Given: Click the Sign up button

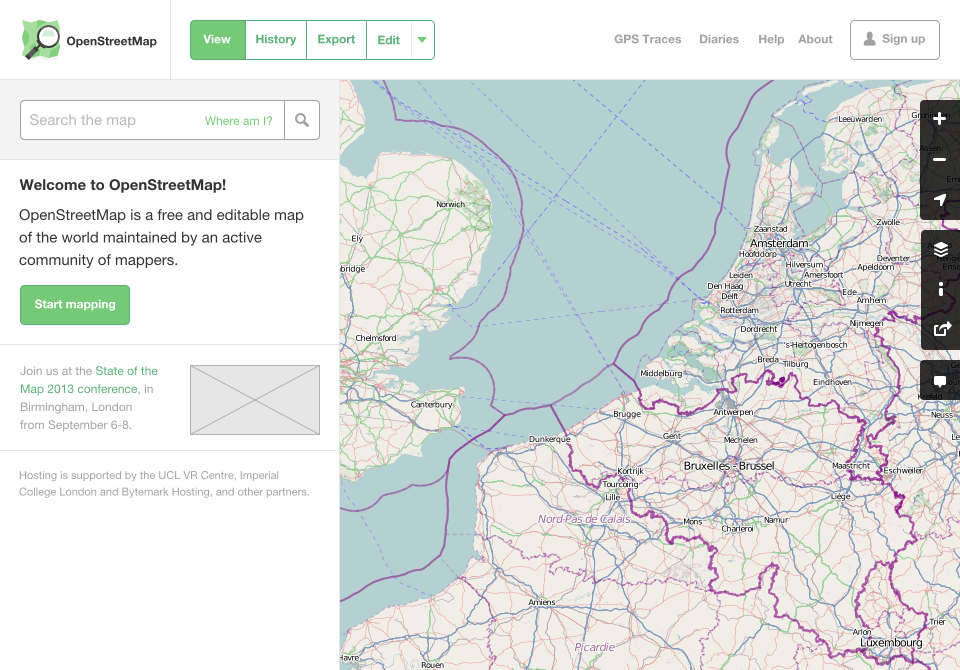Looking at the screenshot, I should [894, 40].
